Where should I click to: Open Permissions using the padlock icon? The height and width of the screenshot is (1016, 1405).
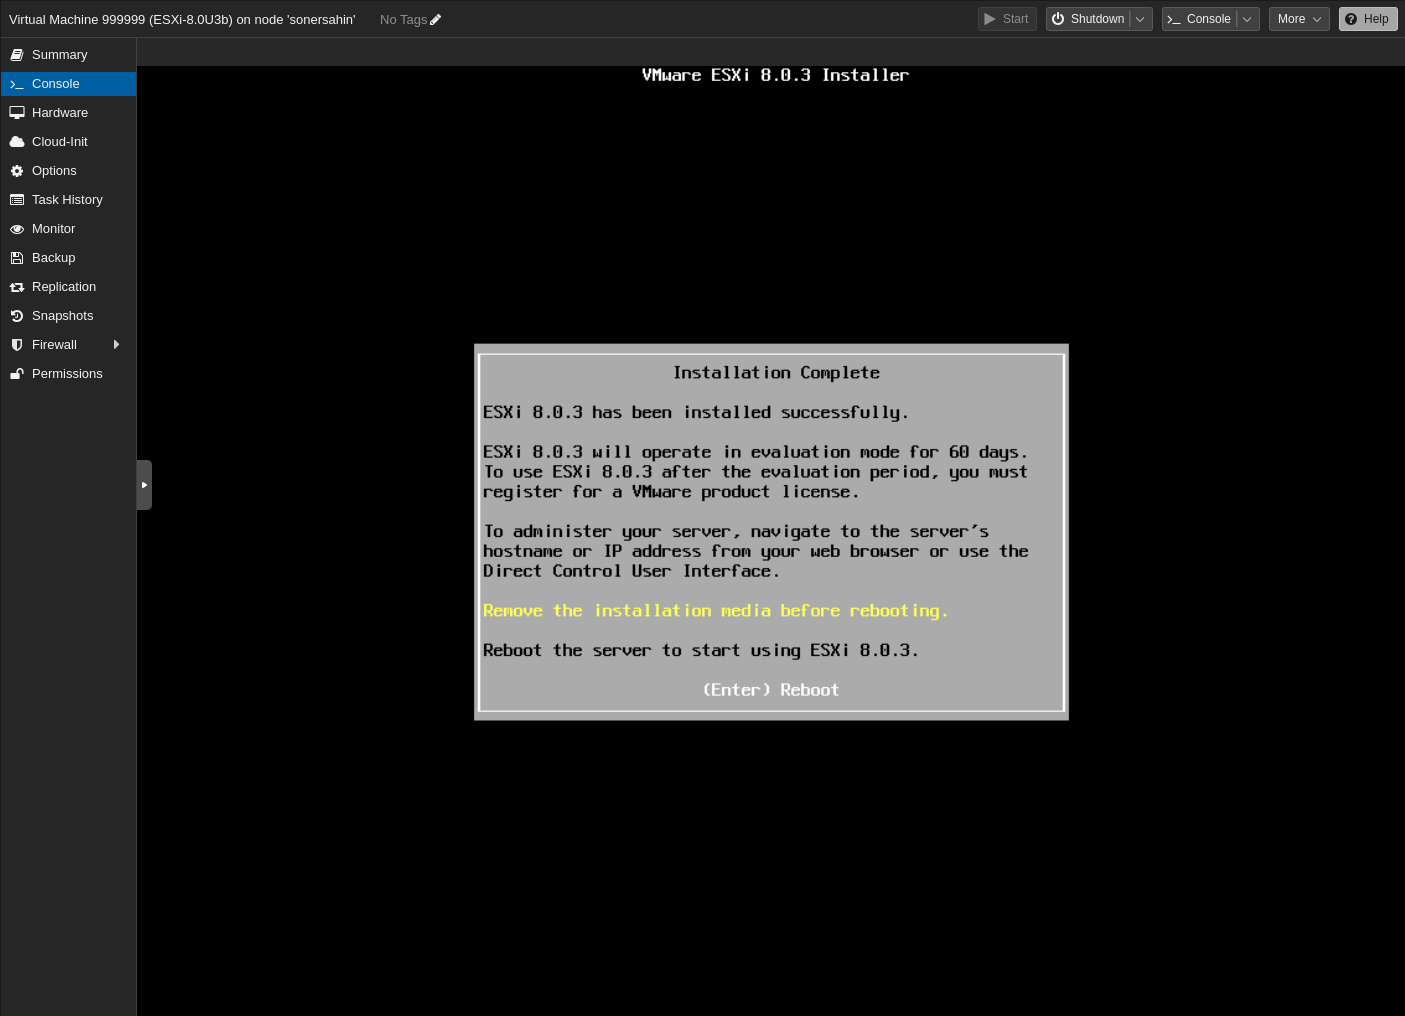click(x=17, y=373)
